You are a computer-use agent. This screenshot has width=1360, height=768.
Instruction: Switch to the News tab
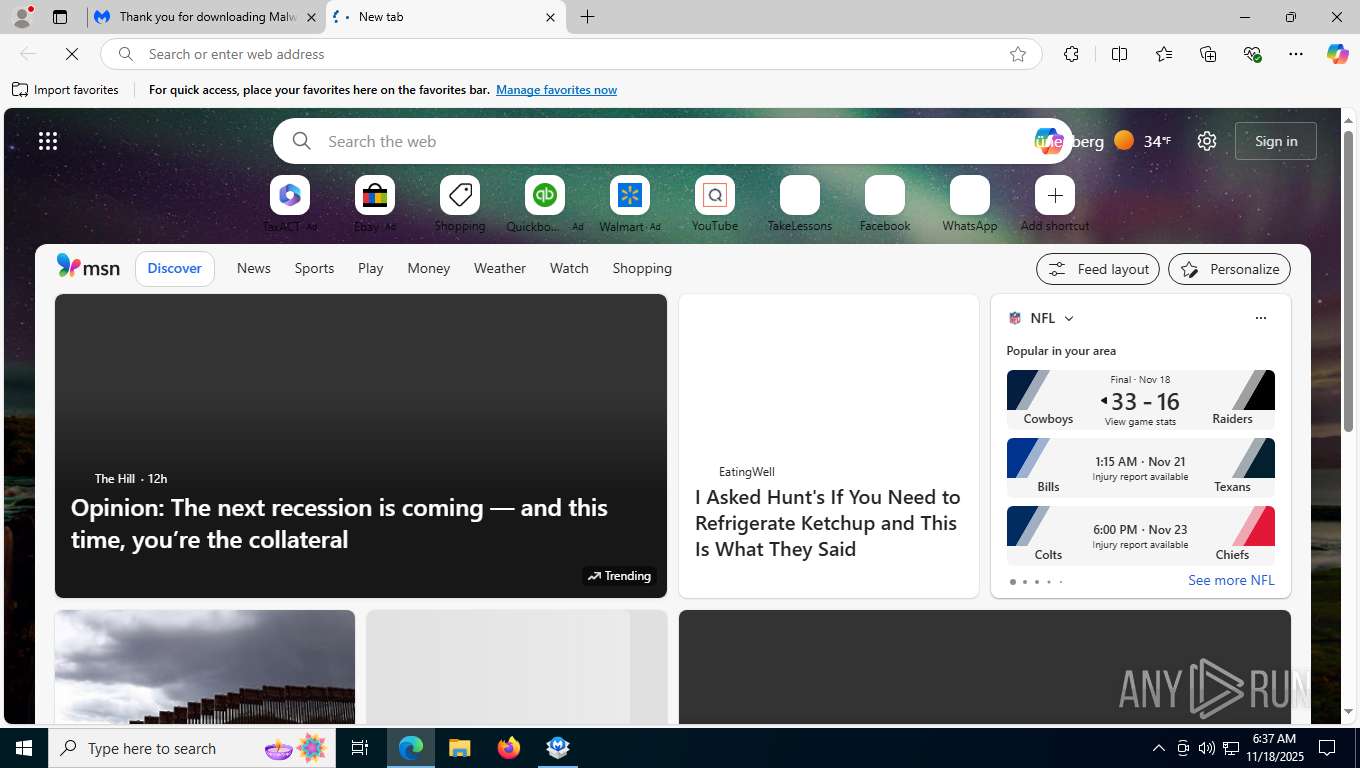pos(254,268)
